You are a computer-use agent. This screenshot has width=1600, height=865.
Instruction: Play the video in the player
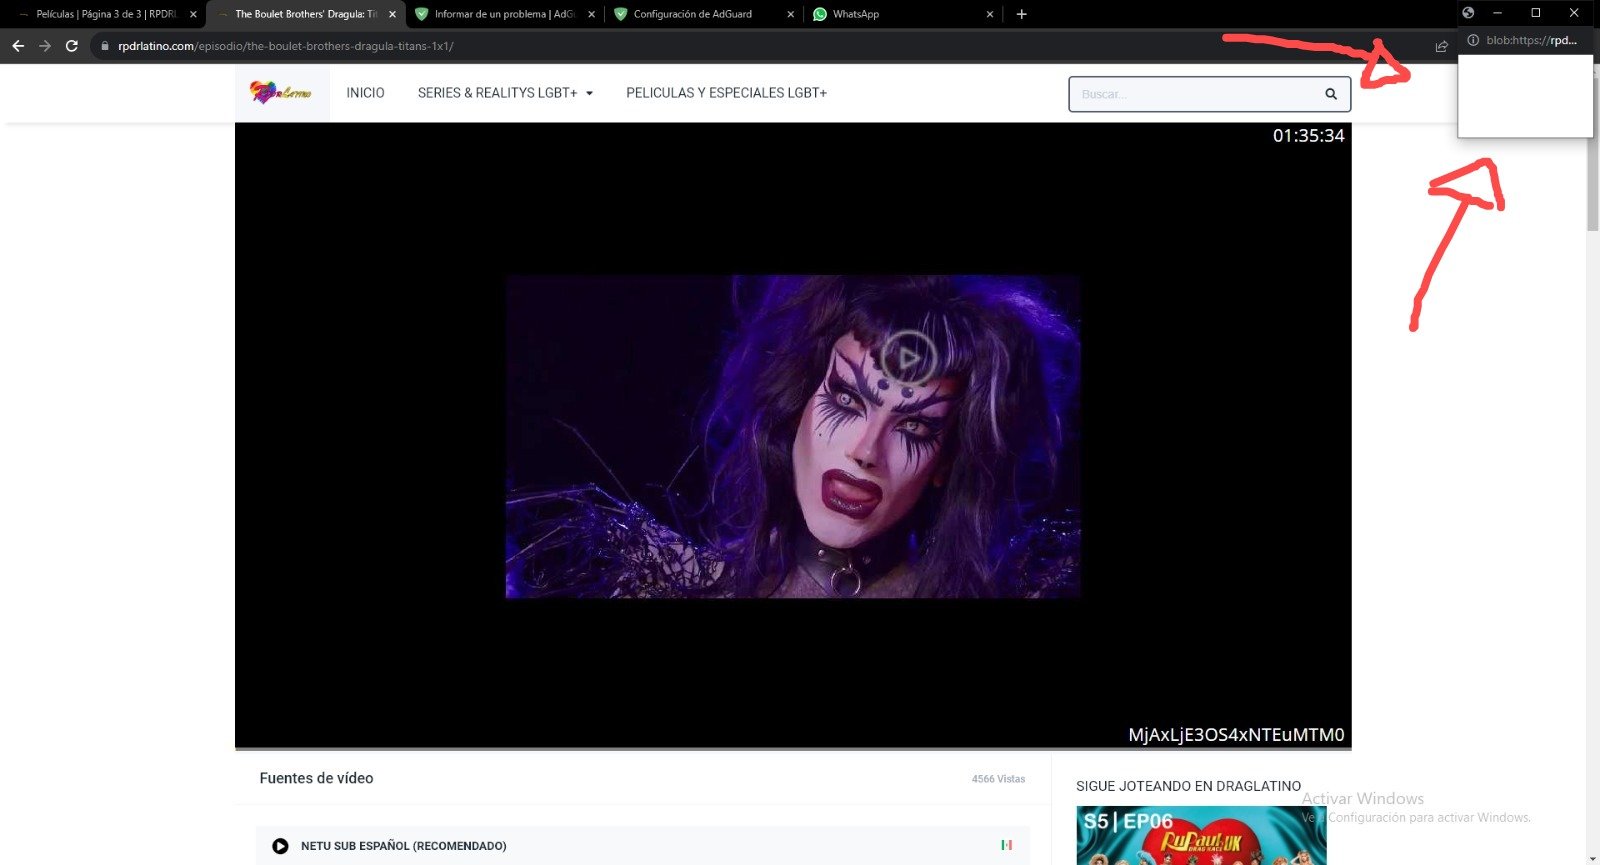[907, 357]
